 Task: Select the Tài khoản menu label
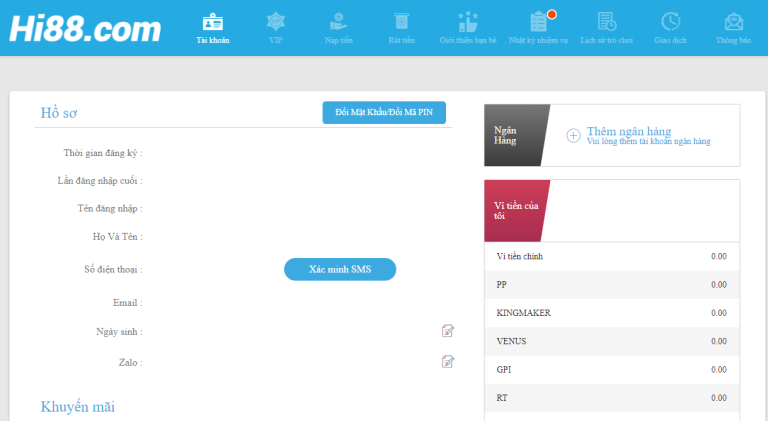(213, 40)
